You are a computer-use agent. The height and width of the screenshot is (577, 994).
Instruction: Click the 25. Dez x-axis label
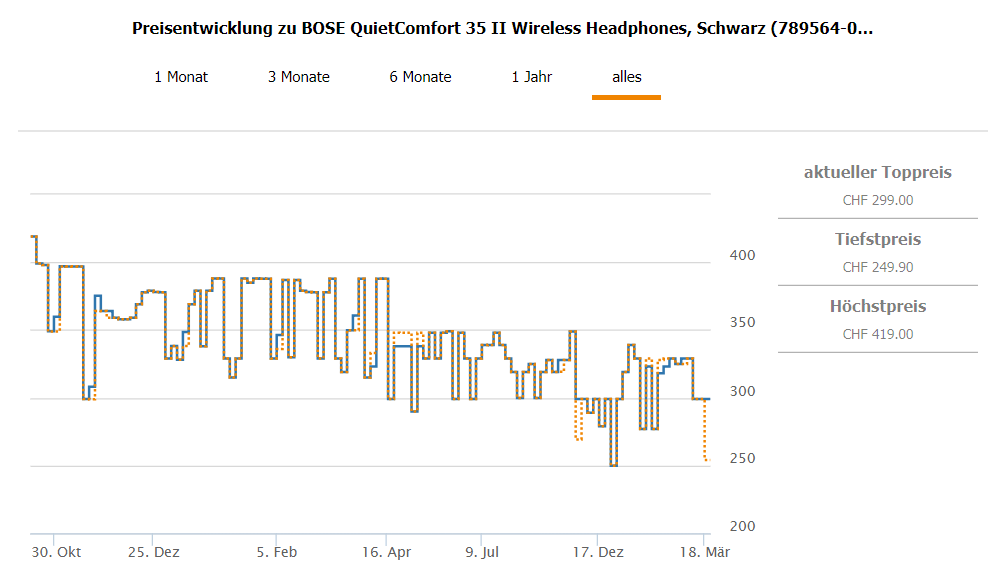pyautogui.click(x=154, y=552)
